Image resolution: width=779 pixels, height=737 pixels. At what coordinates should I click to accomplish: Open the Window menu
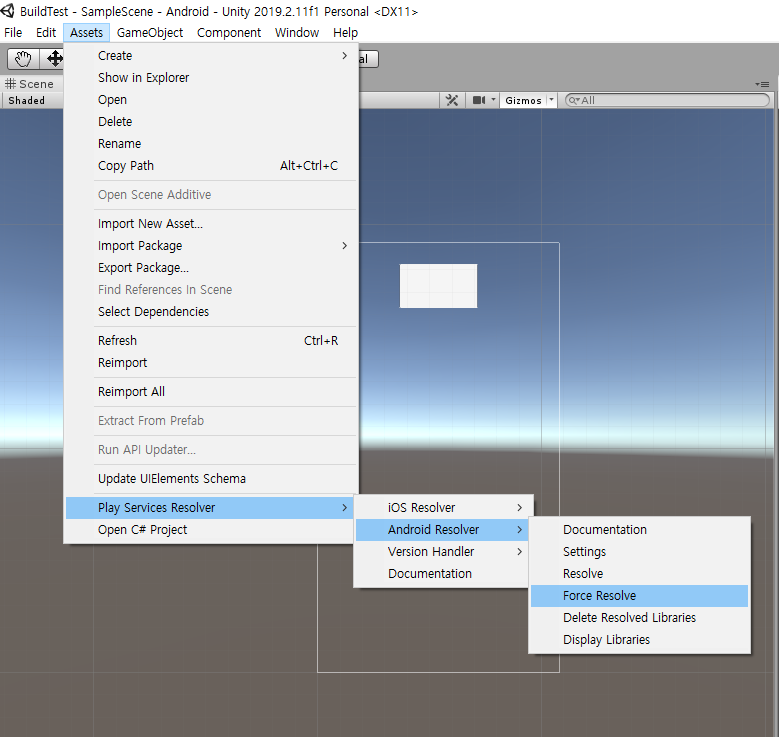coord(297,33)
